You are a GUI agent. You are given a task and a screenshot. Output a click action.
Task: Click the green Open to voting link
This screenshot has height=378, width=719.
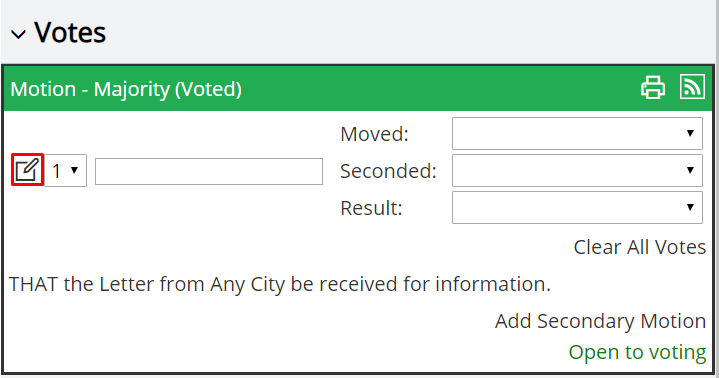click(x=637, y=352)
